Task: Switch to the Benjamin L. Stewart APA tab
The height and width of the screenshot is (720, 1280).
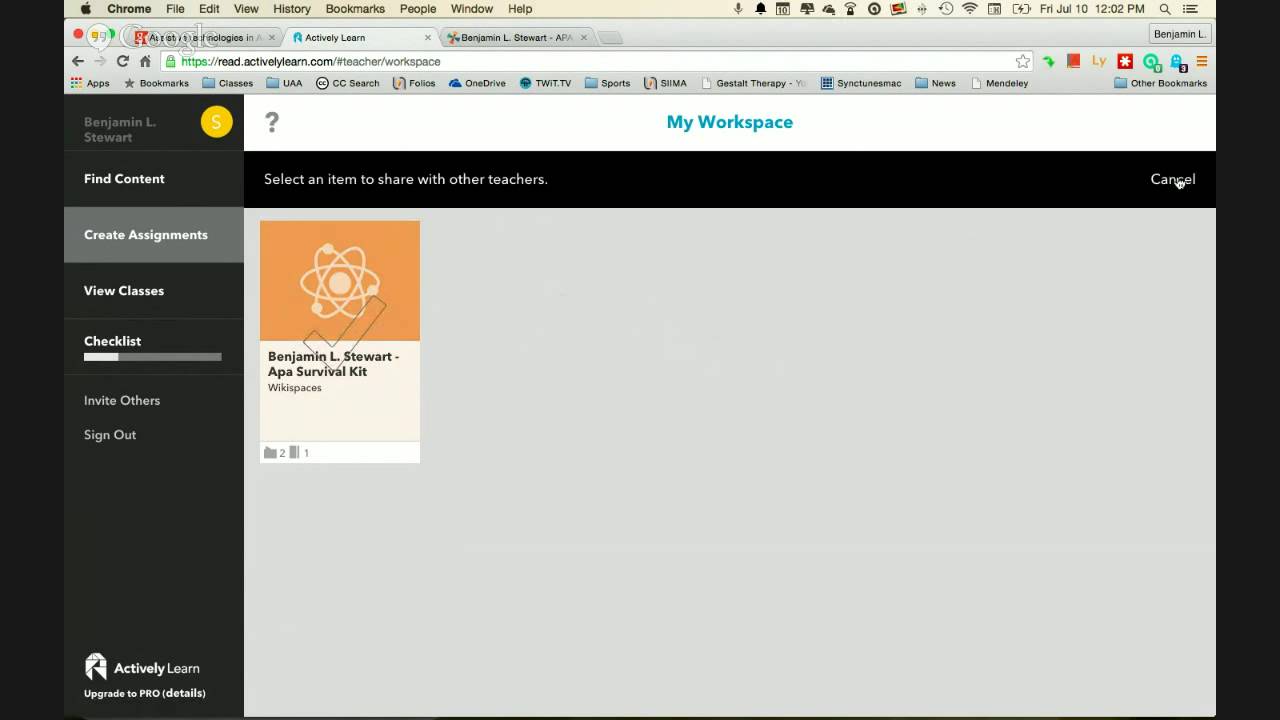Action: pyautogui.click(x=515, y=37)
